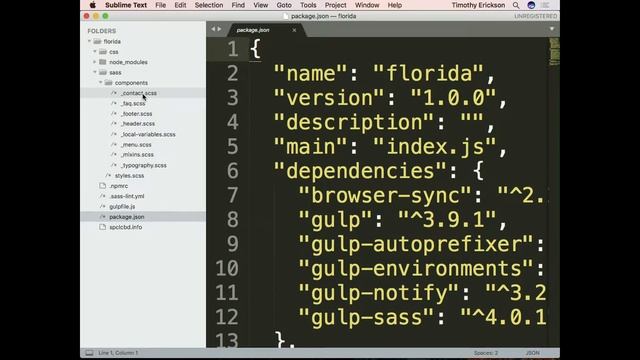Open the Help menu
Viewport: 640px width, 360px height.
pos(394,5)
